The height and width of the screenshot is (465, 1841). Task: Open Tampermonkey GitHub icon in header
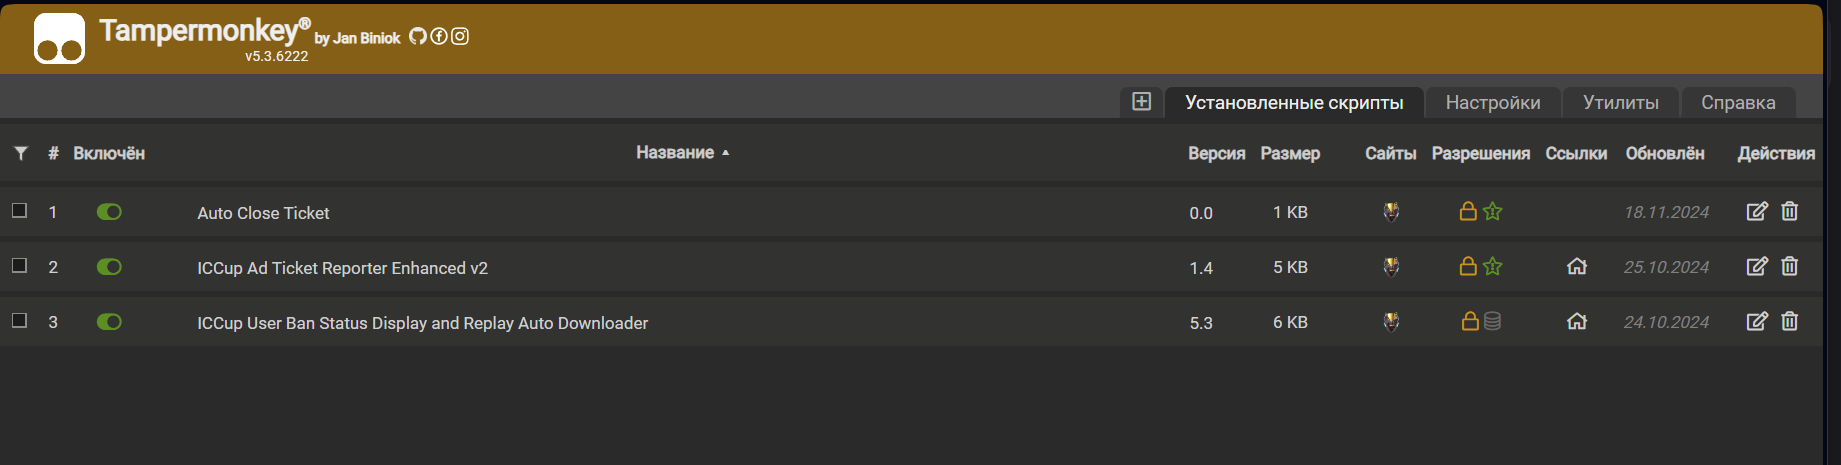pos(418,36)
